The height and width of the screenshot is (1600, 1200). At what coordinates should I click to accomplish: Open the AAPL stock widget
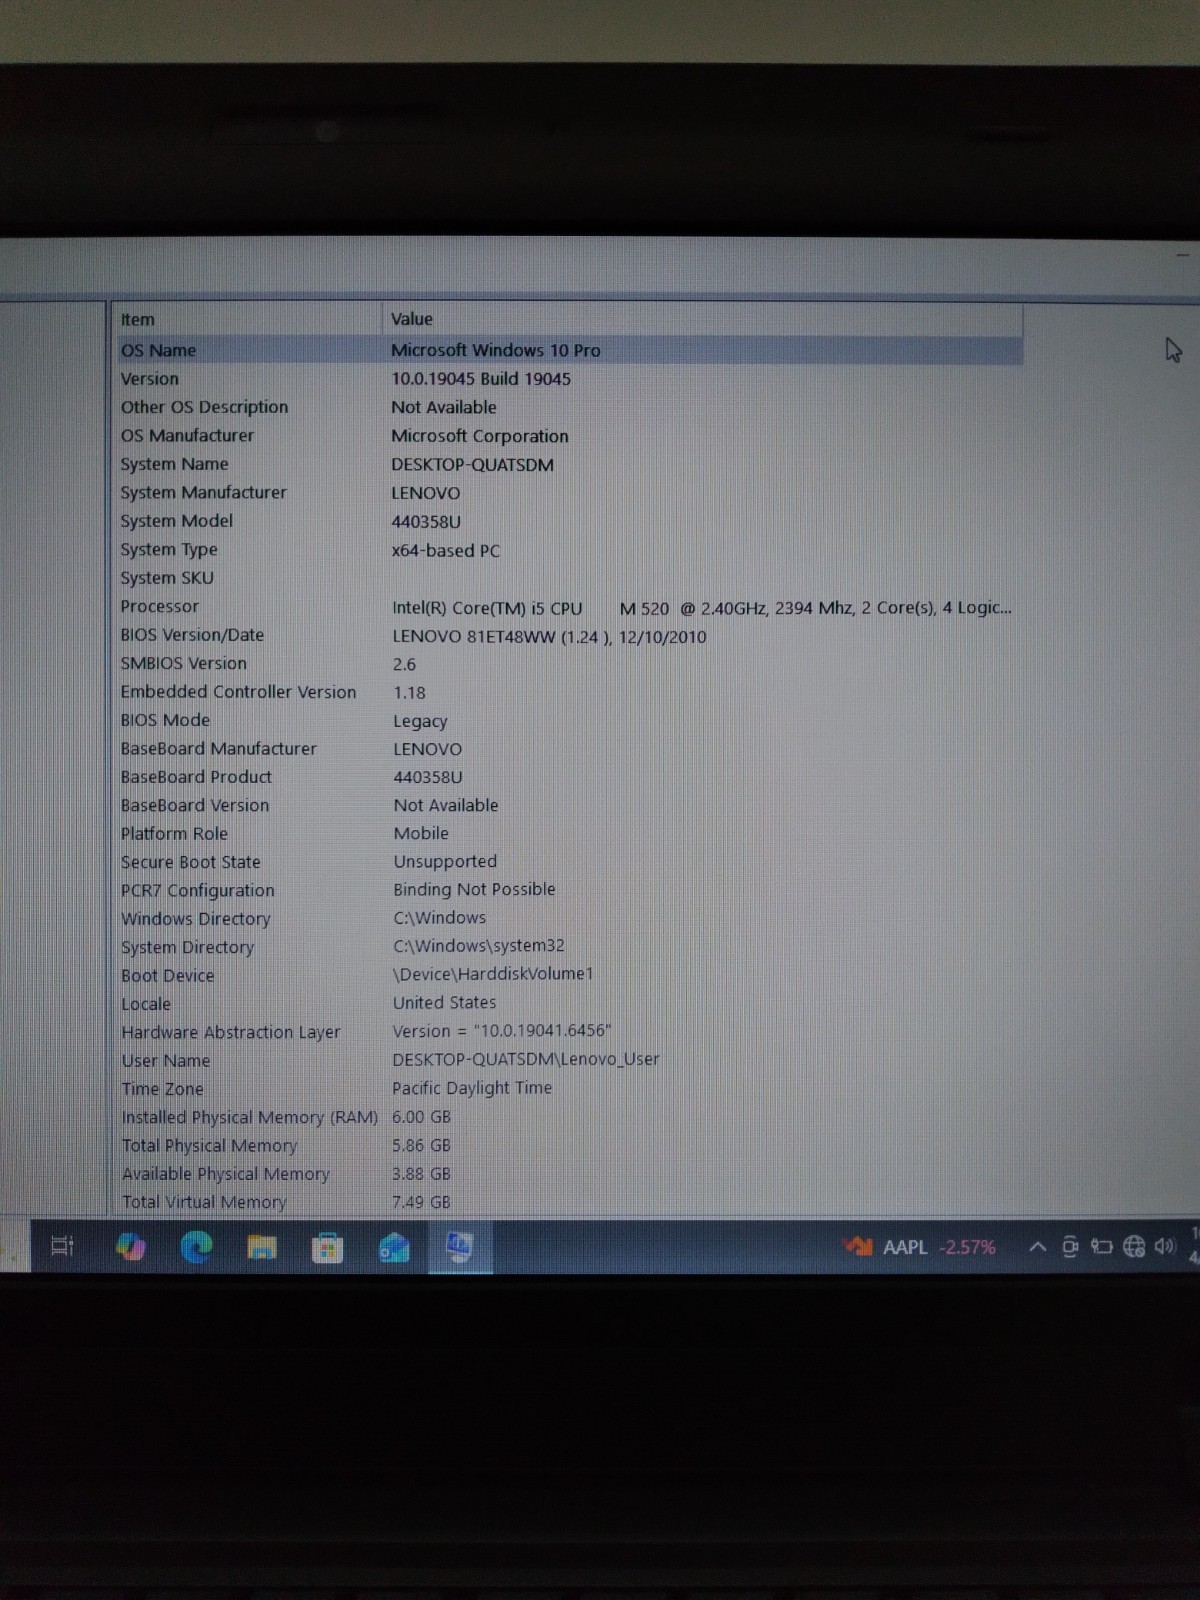click(920, 1247)
